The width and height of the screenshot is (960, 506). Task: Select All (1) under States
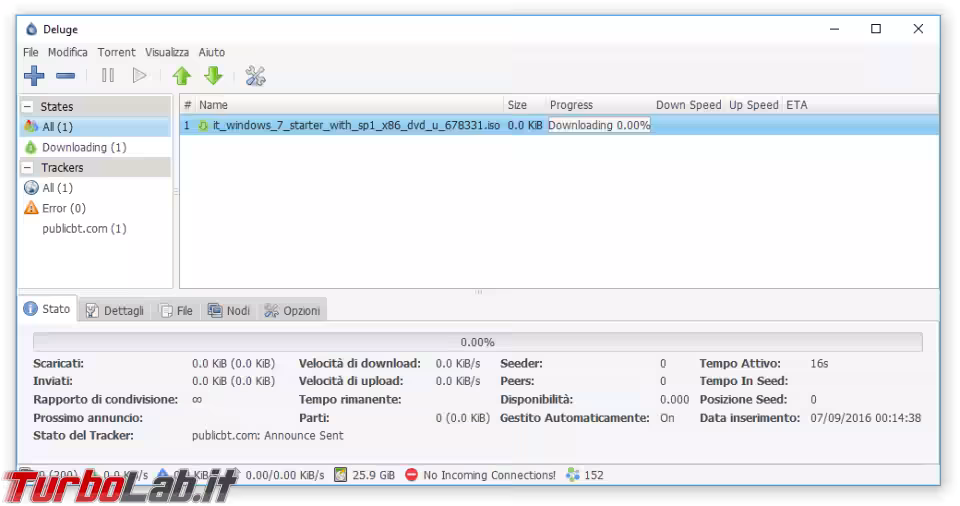click(96, 127)
